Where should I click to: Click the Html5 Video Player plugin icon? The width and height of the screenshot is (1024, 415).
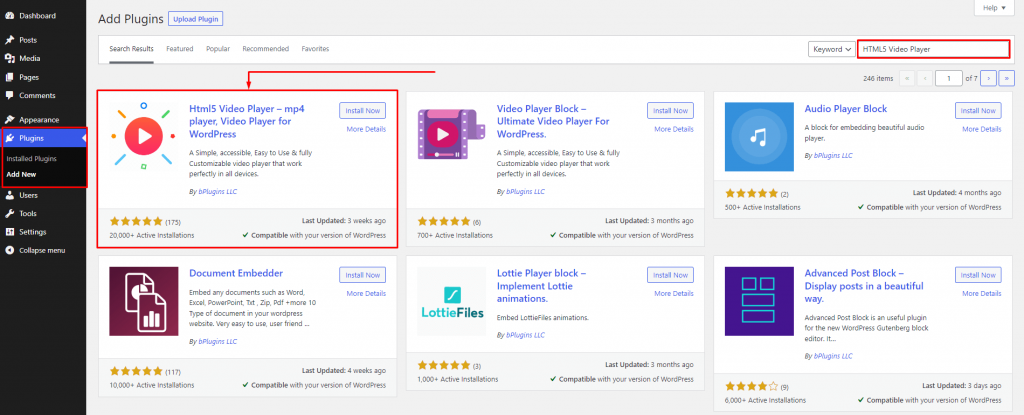click(144, 137)
